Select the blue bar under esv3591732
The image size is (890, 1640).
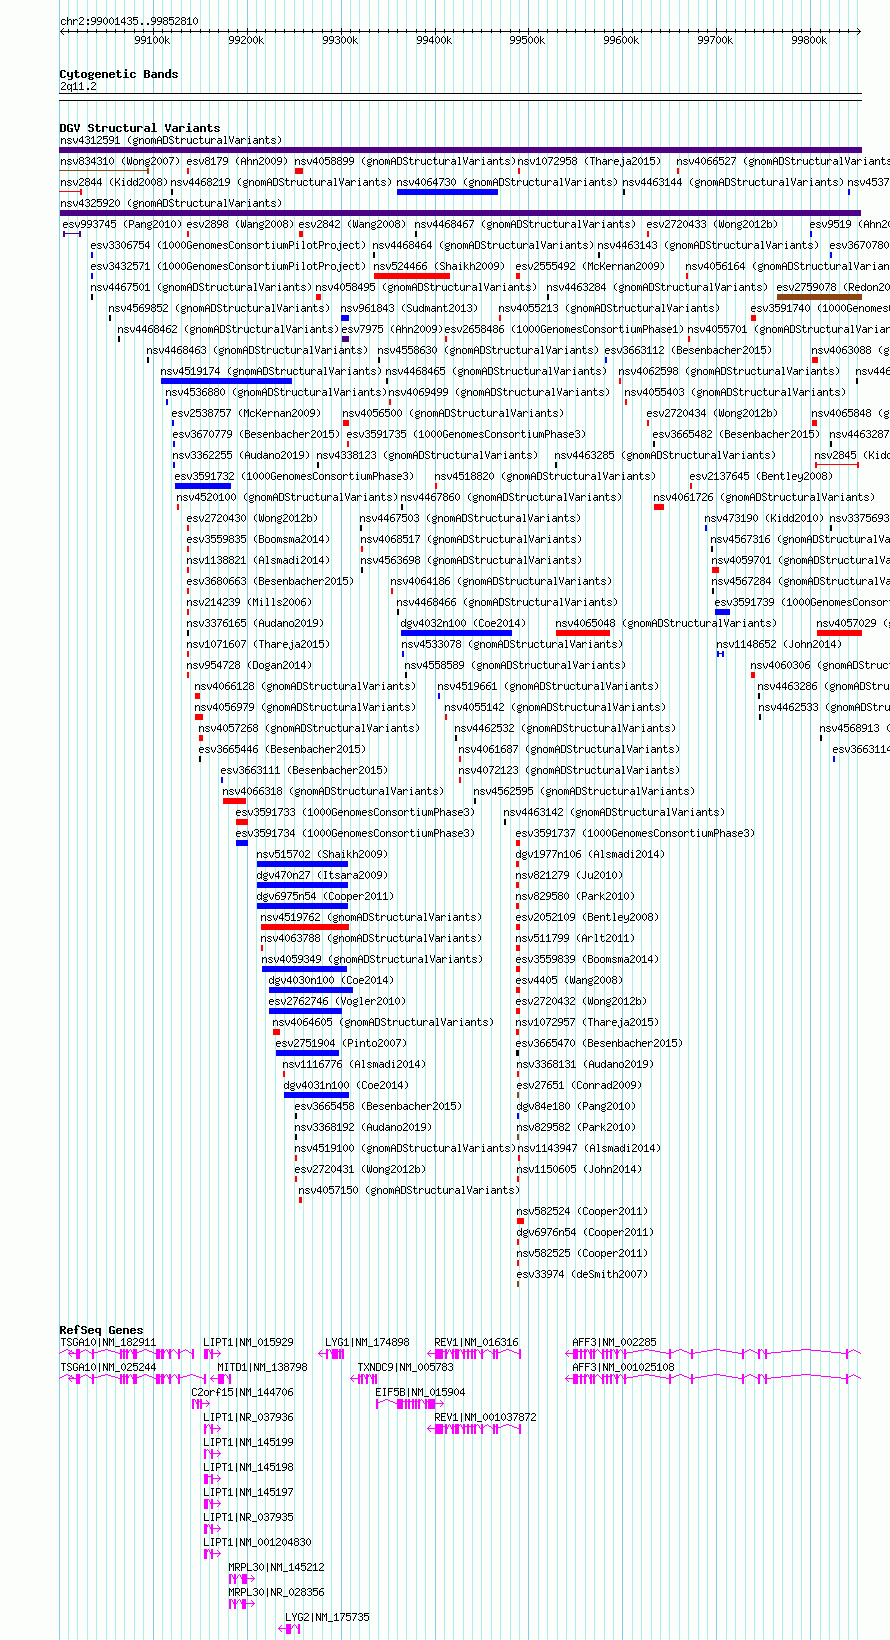pos(203,485)
